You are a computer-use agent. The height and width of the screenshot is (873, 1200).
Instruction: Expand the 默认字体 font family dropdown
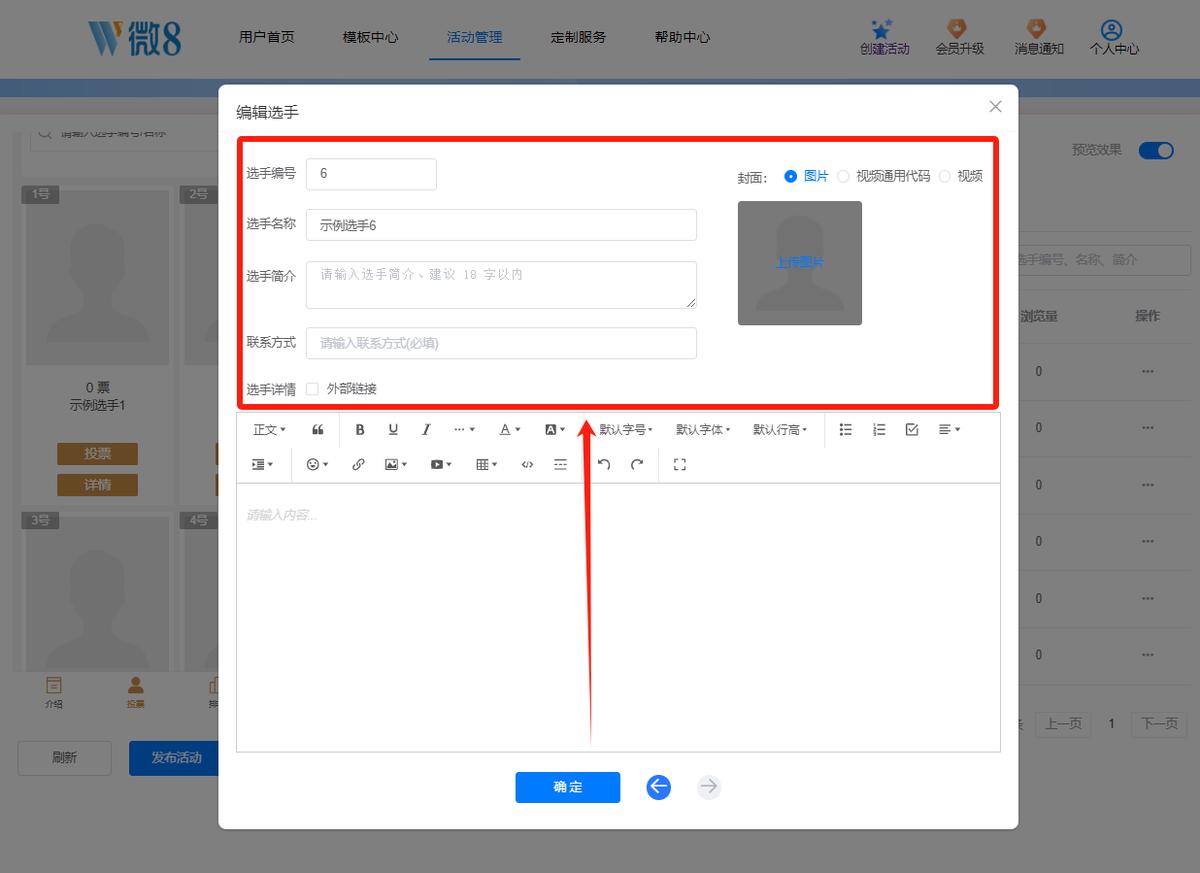click(703, 429)
